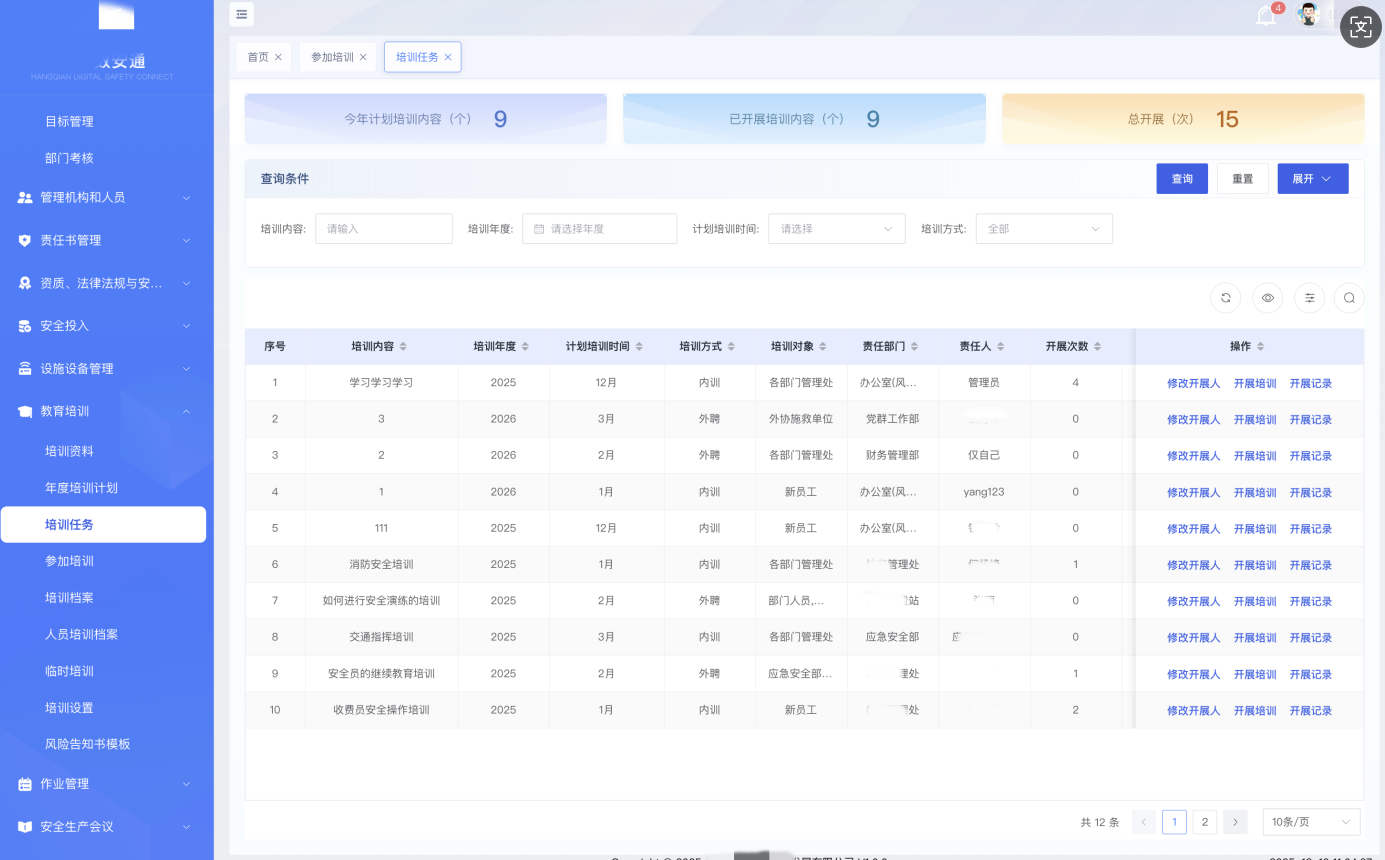This screenshot has height=860, width=1385.
Task: Toggle the eye visibility icon above table
Action: [1267, 297]
